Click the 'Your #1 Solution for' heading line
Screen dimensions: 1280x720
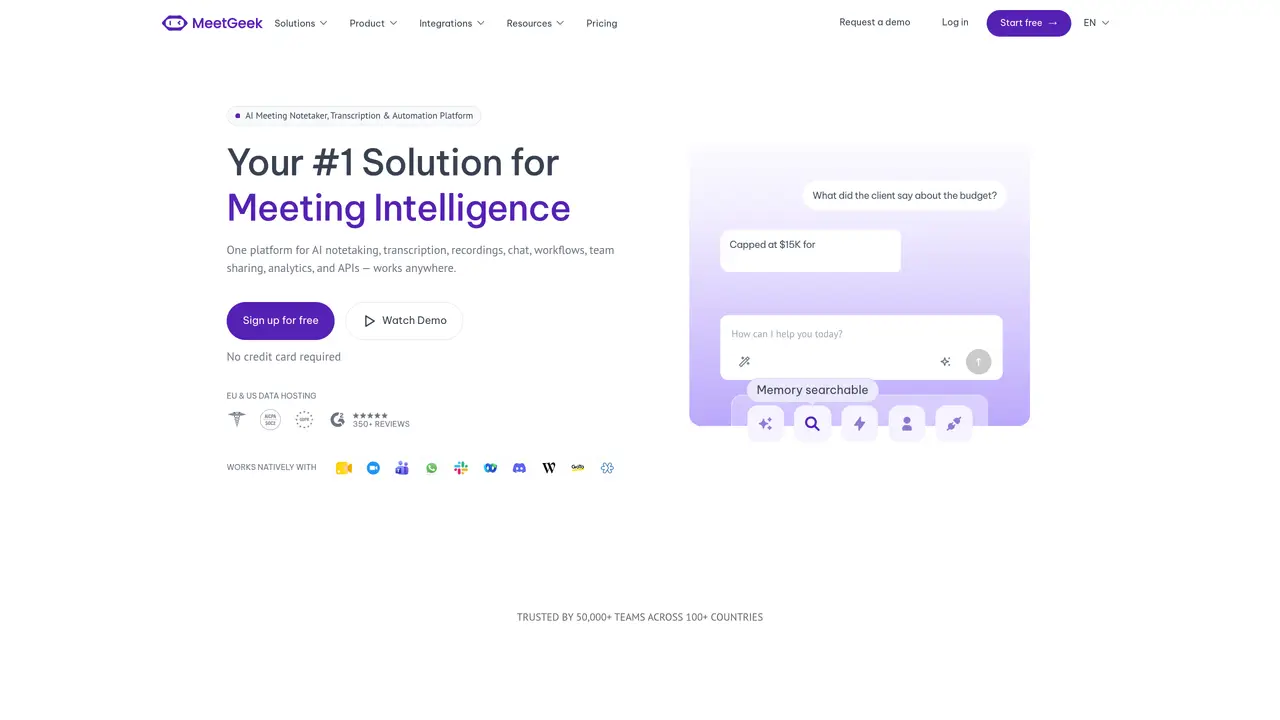tap(393, 162)
